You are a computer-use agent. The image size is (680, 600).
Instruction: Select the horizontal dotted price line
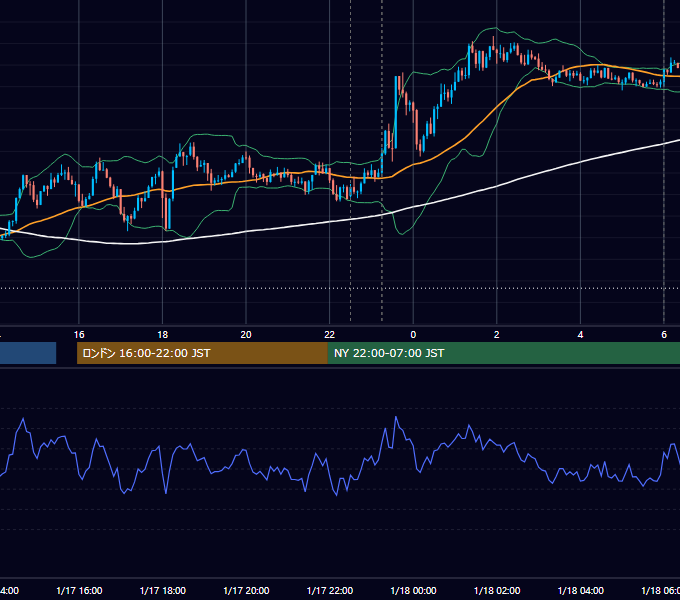[340, 288]
